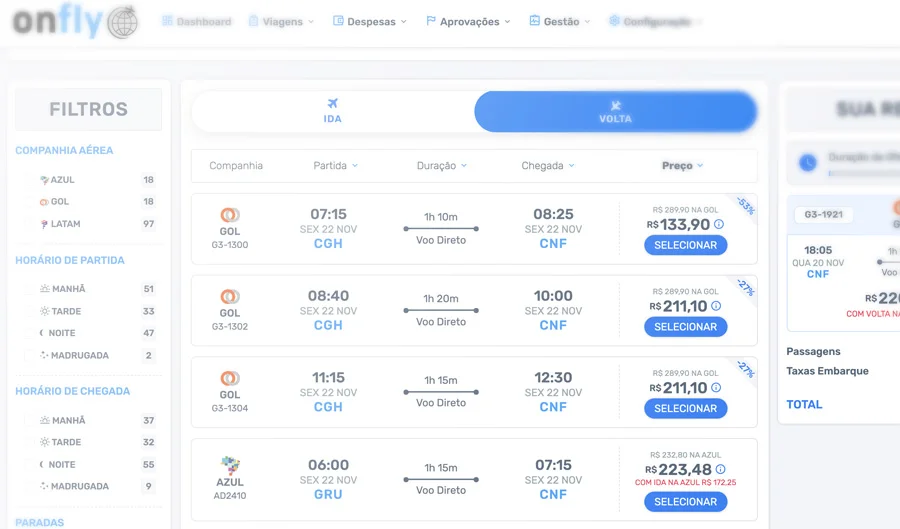Image resolution: width=900 pixels, height=529 pixels.
Task: Select the 11:15 GOL G3-1304 flight
Action: (x=685, y=409)
